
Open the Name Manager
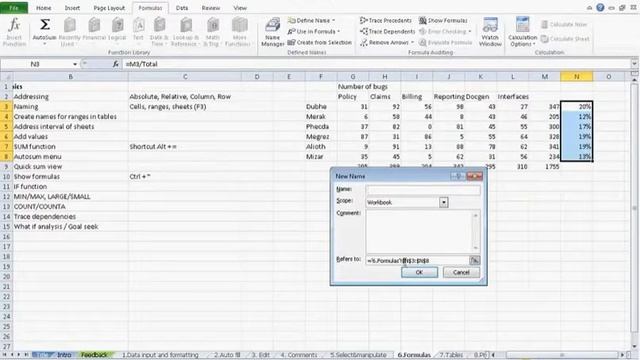point(272,32)
